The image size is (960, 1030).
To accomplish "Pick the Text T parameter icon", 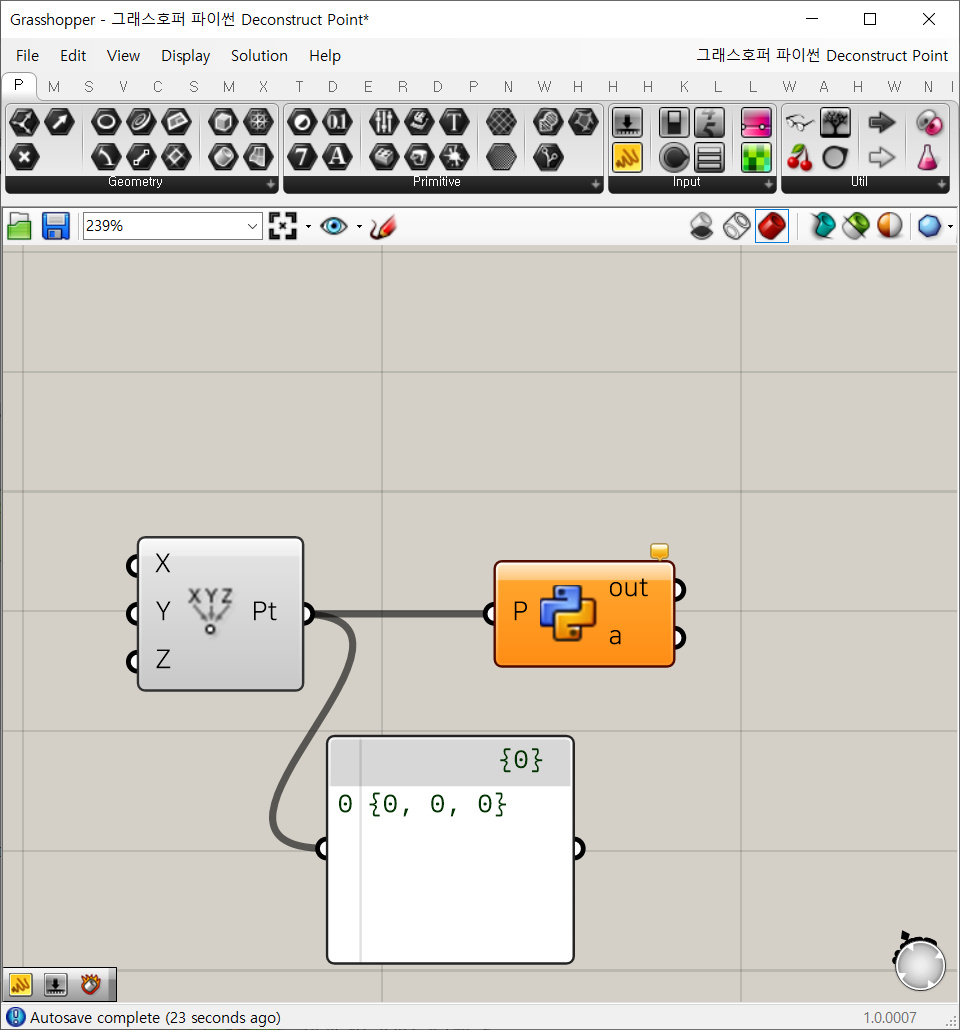I will tap(453, 122).
